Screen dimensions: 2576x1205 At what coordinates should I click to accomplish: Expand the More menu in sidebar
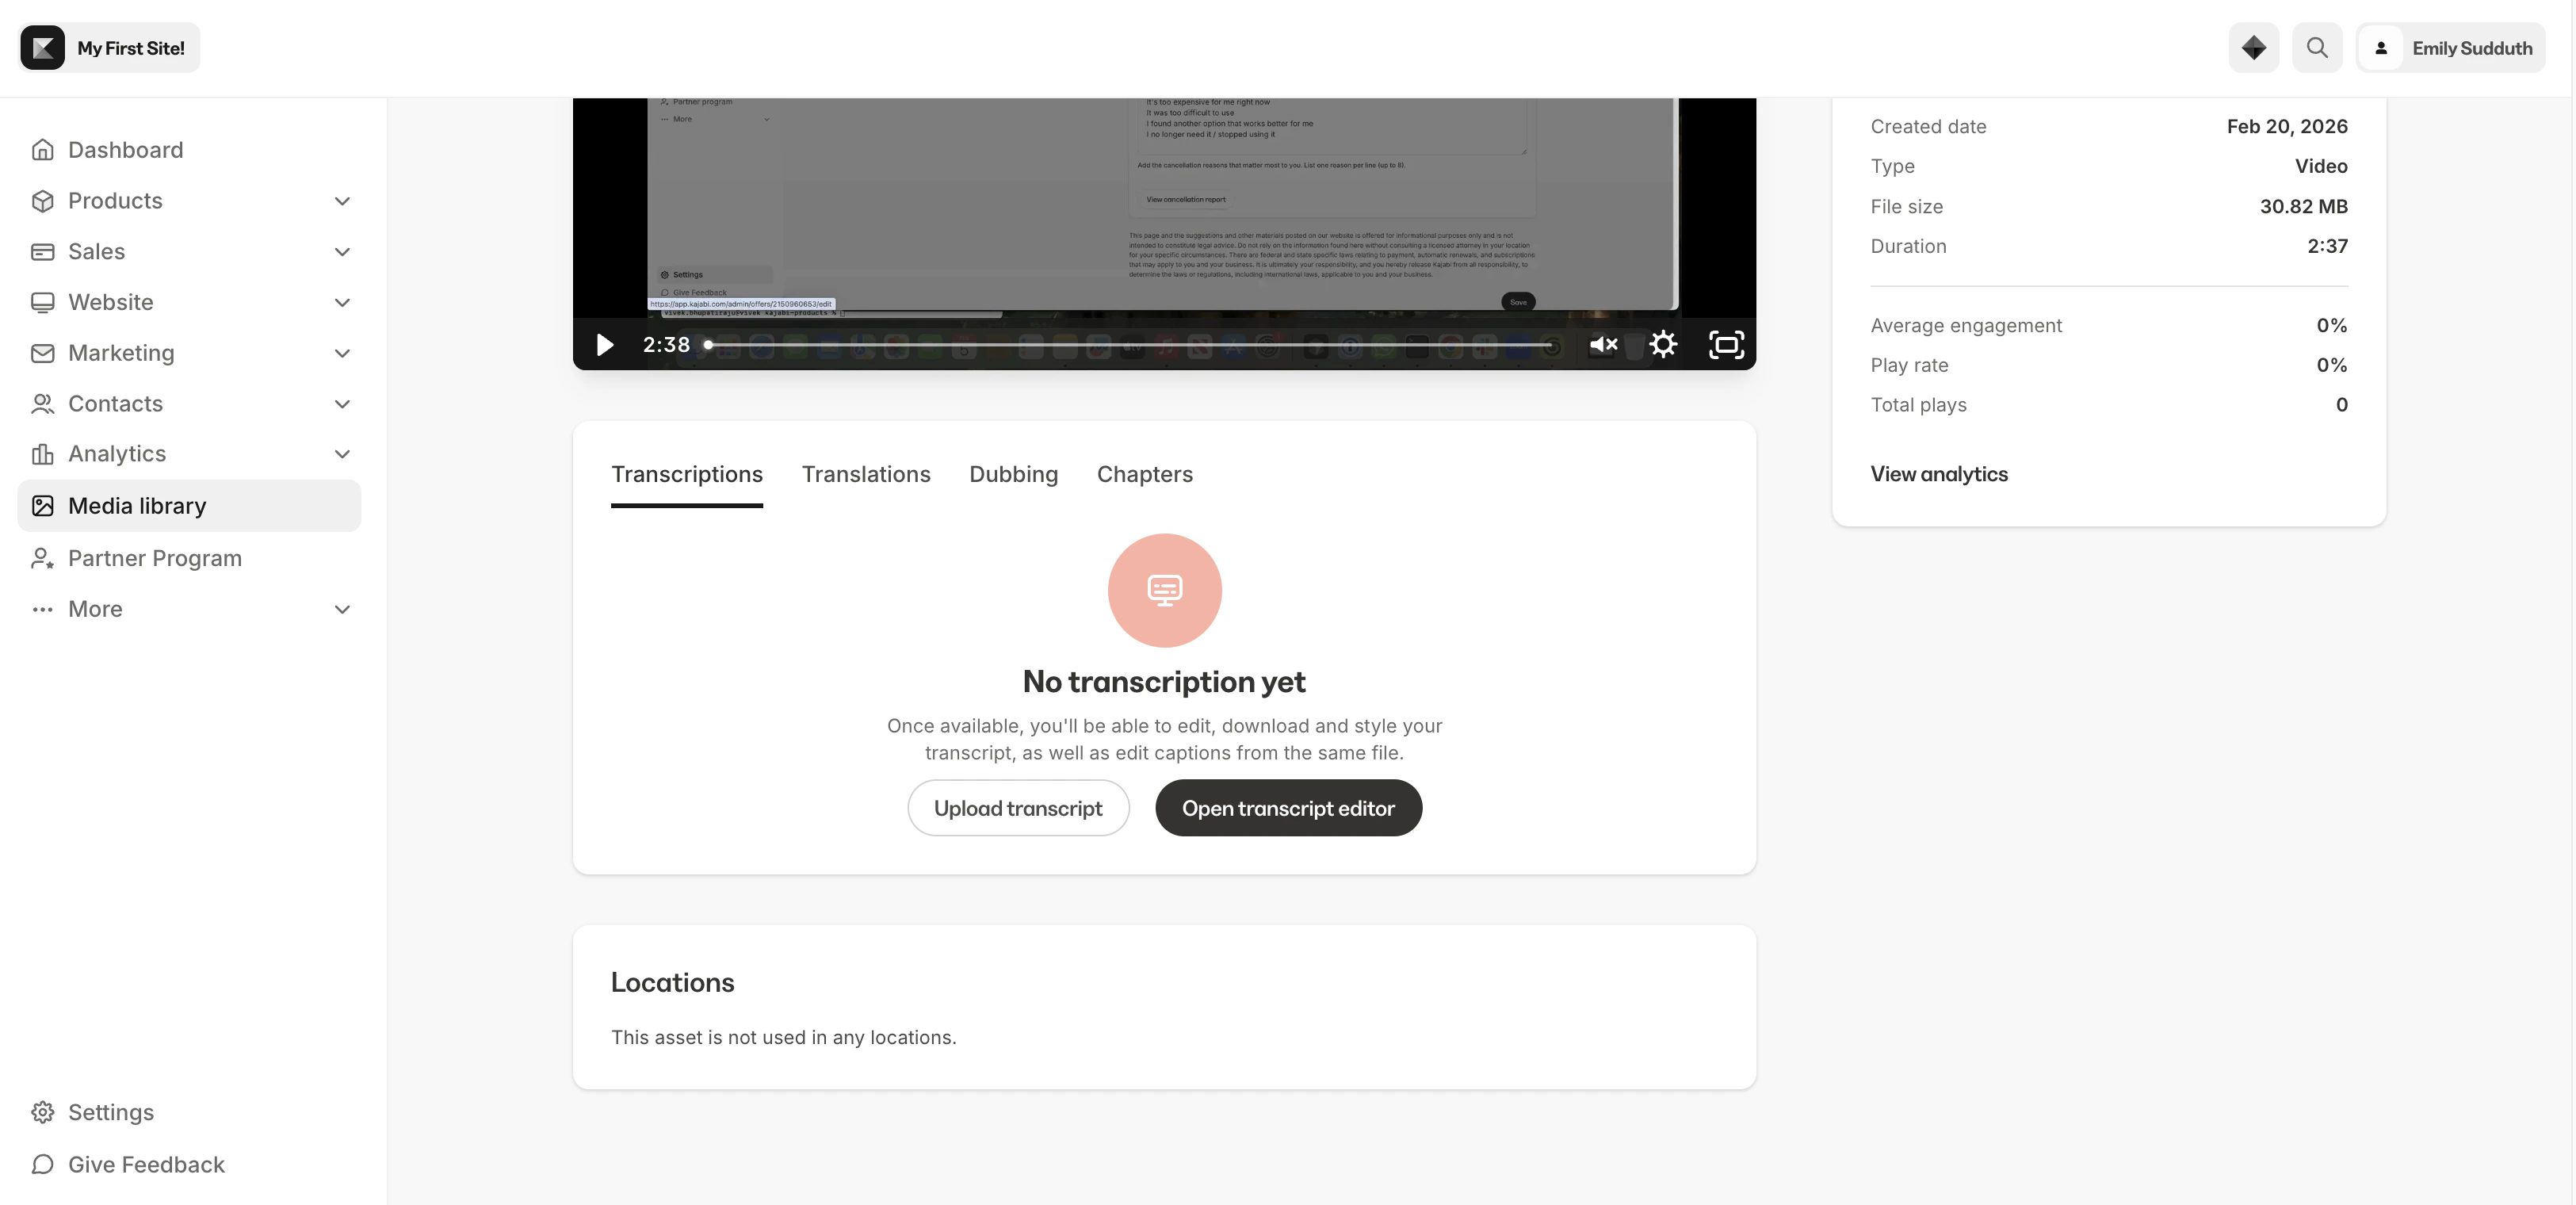tap(343, 609)
